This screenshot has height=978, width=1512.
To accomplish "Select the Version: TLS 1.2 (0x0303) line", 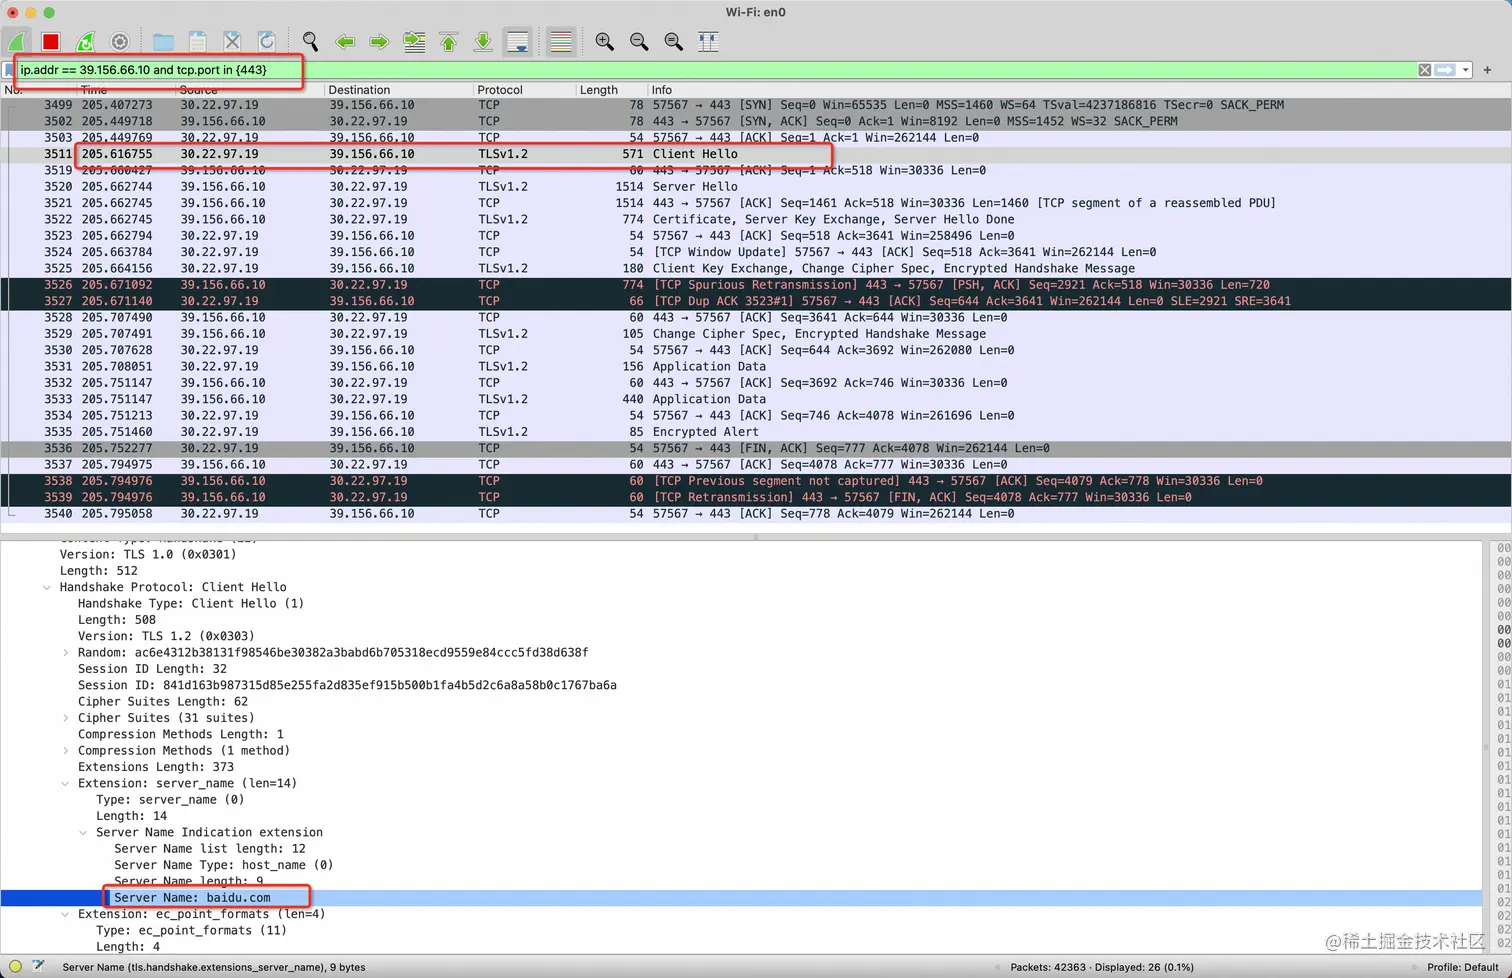I will 166,636.
